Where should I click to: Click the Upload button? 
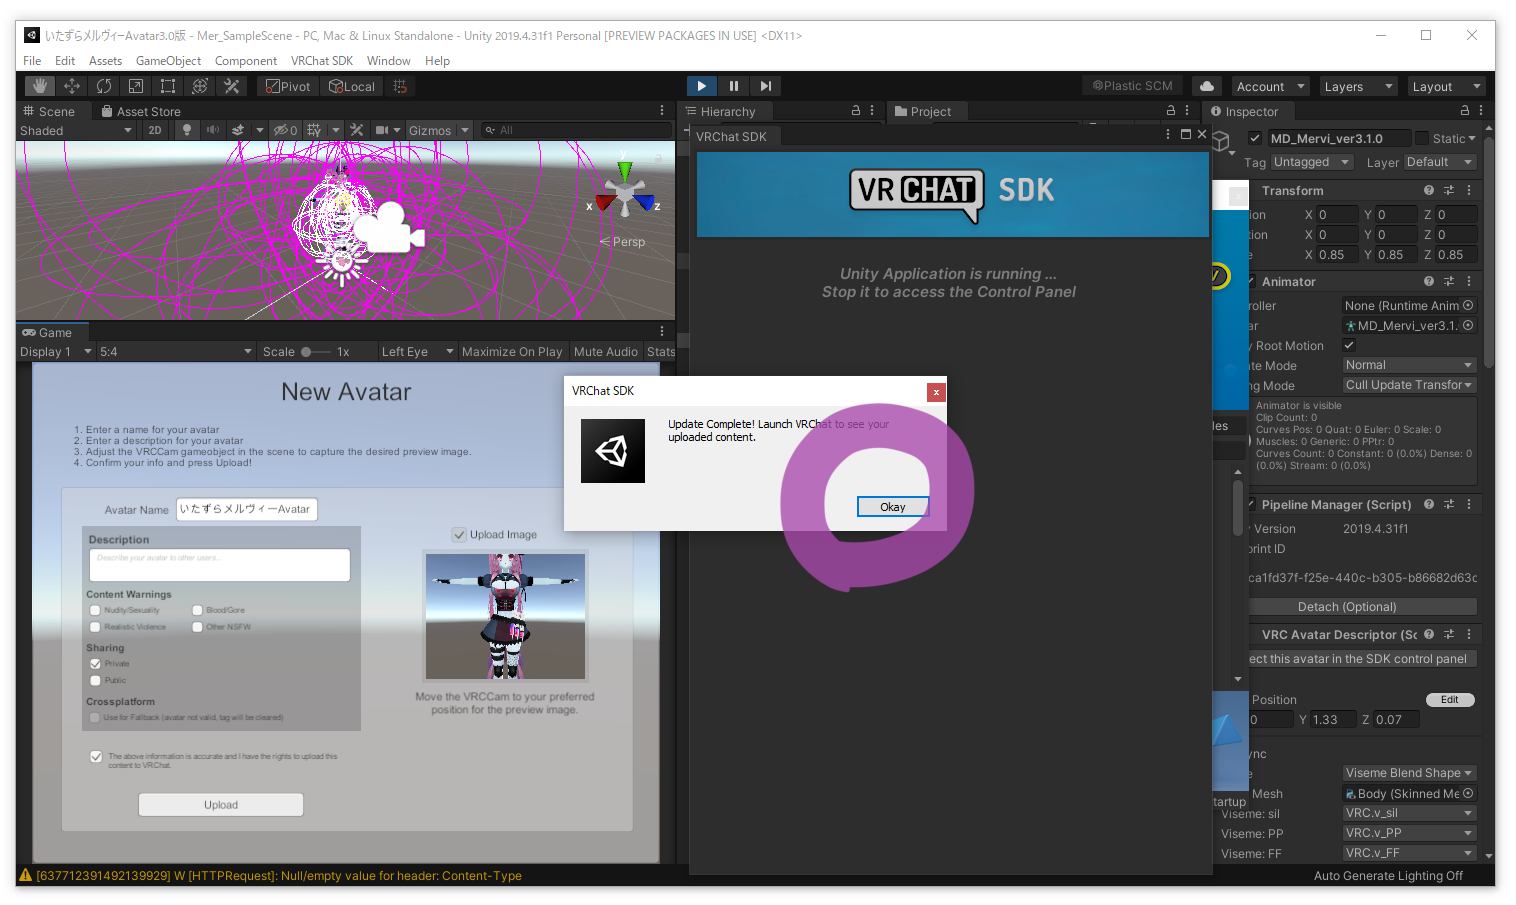click(x=221, y=804)
